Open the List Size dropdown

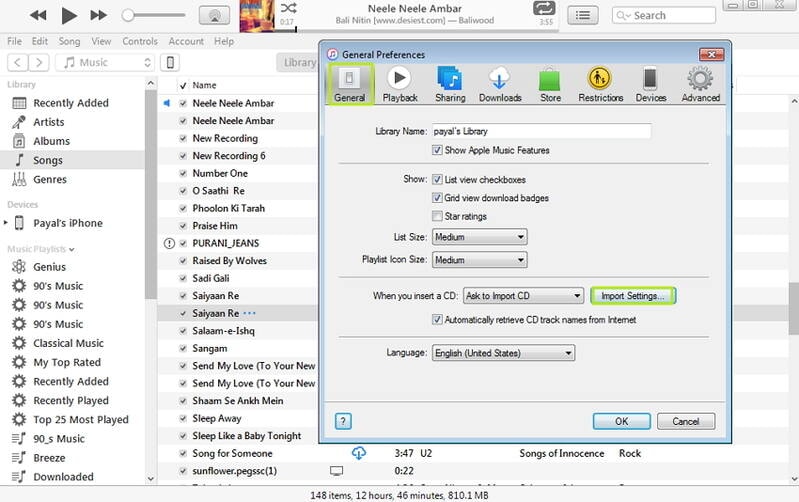(480, 237)
